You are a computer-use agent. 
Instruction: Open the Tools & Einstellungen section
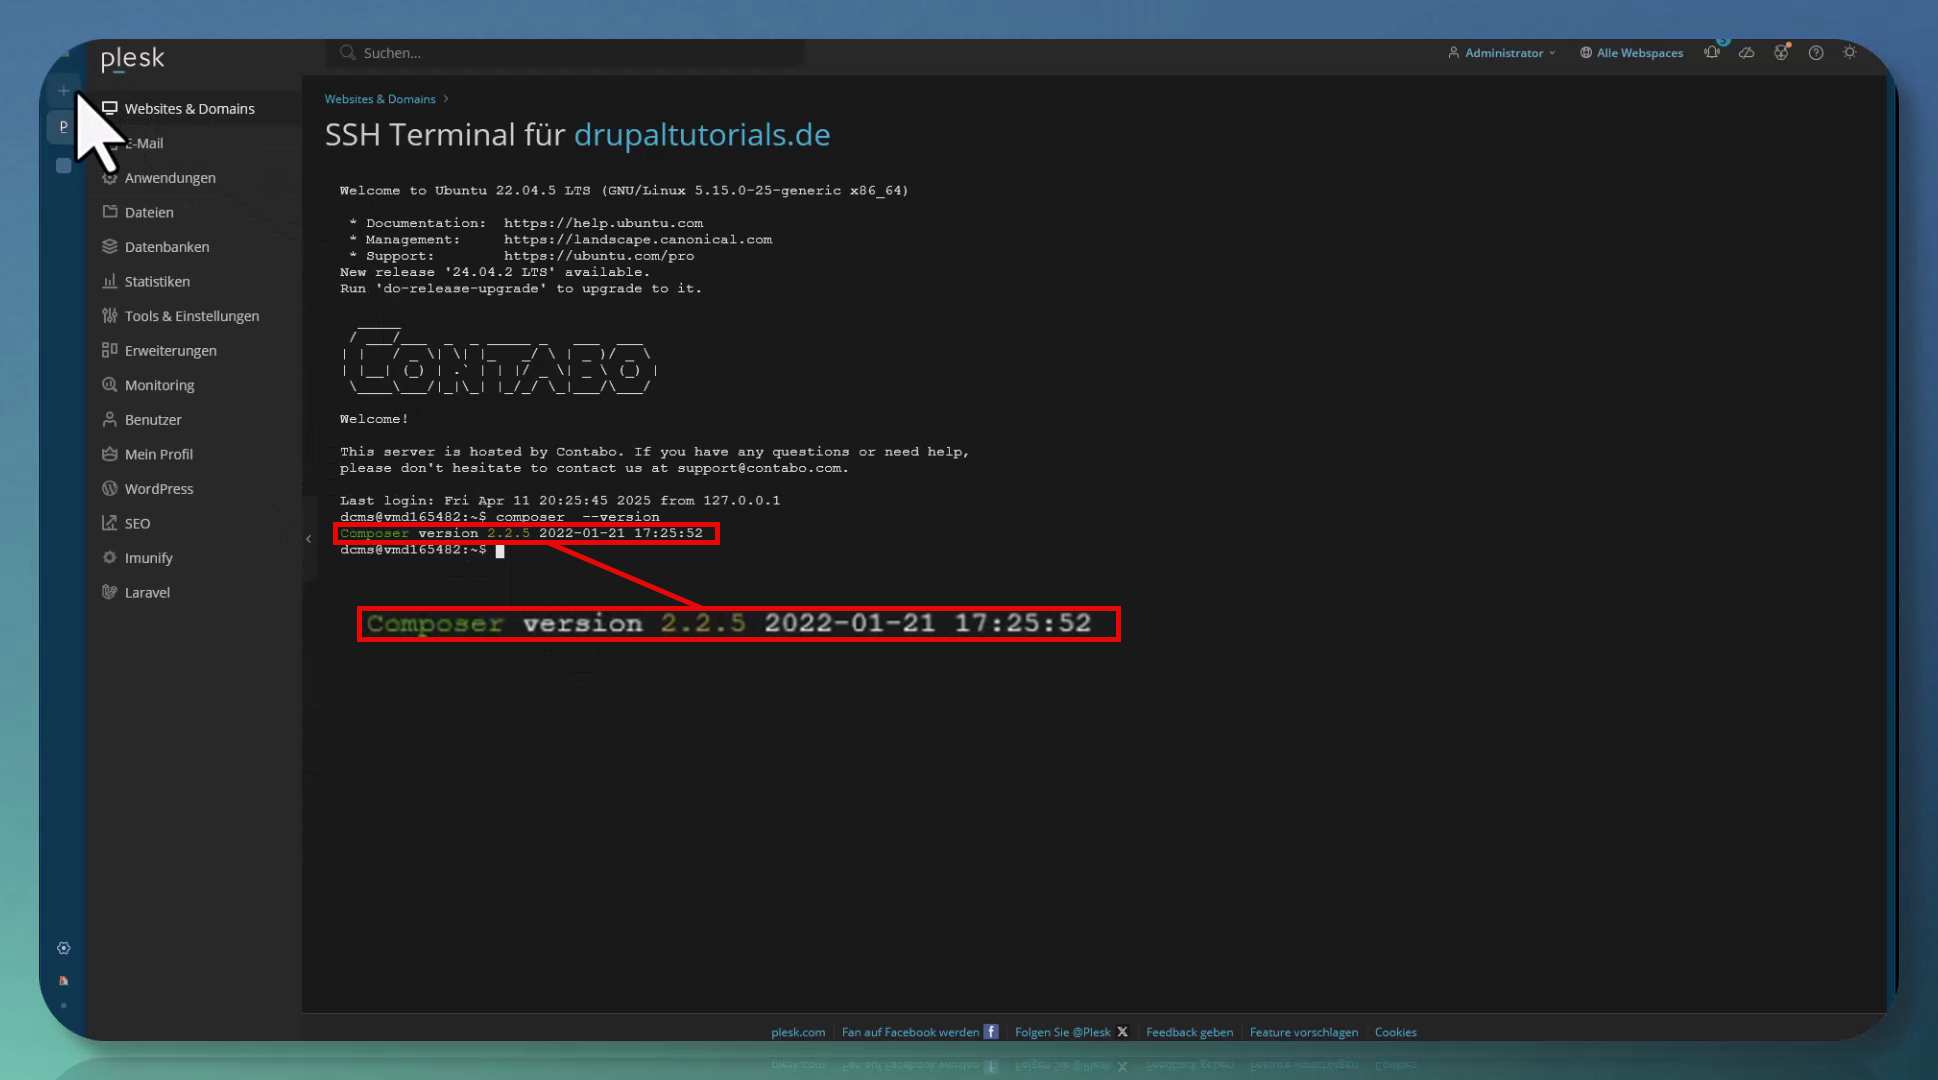191,316
